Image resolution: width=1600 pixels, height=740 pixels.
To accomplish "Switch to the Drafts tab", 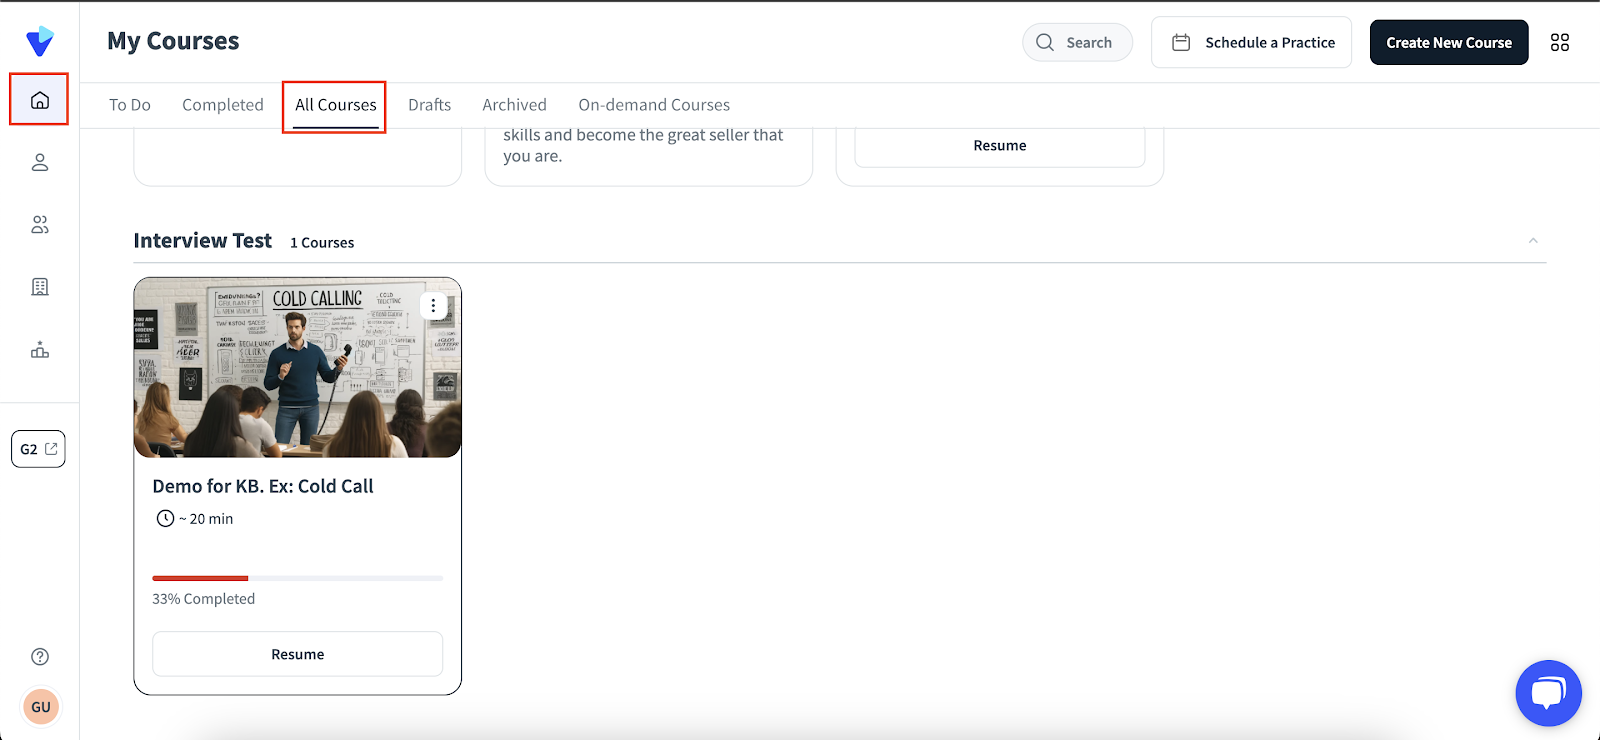I will point(429,105).
